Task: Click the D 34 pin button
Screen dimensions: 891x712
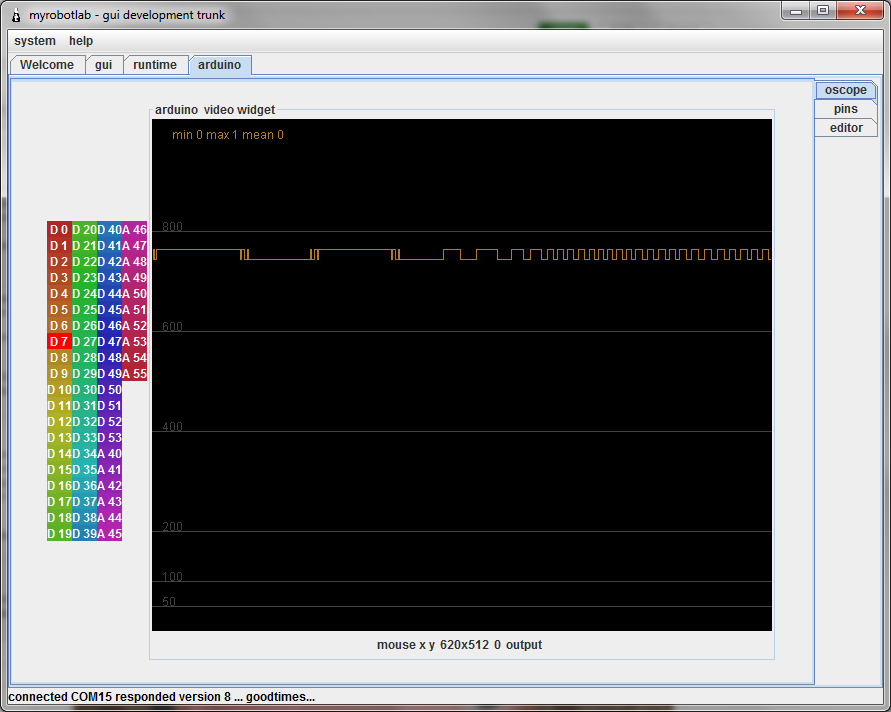Action: pyautogui.click(x=84, y=453)
